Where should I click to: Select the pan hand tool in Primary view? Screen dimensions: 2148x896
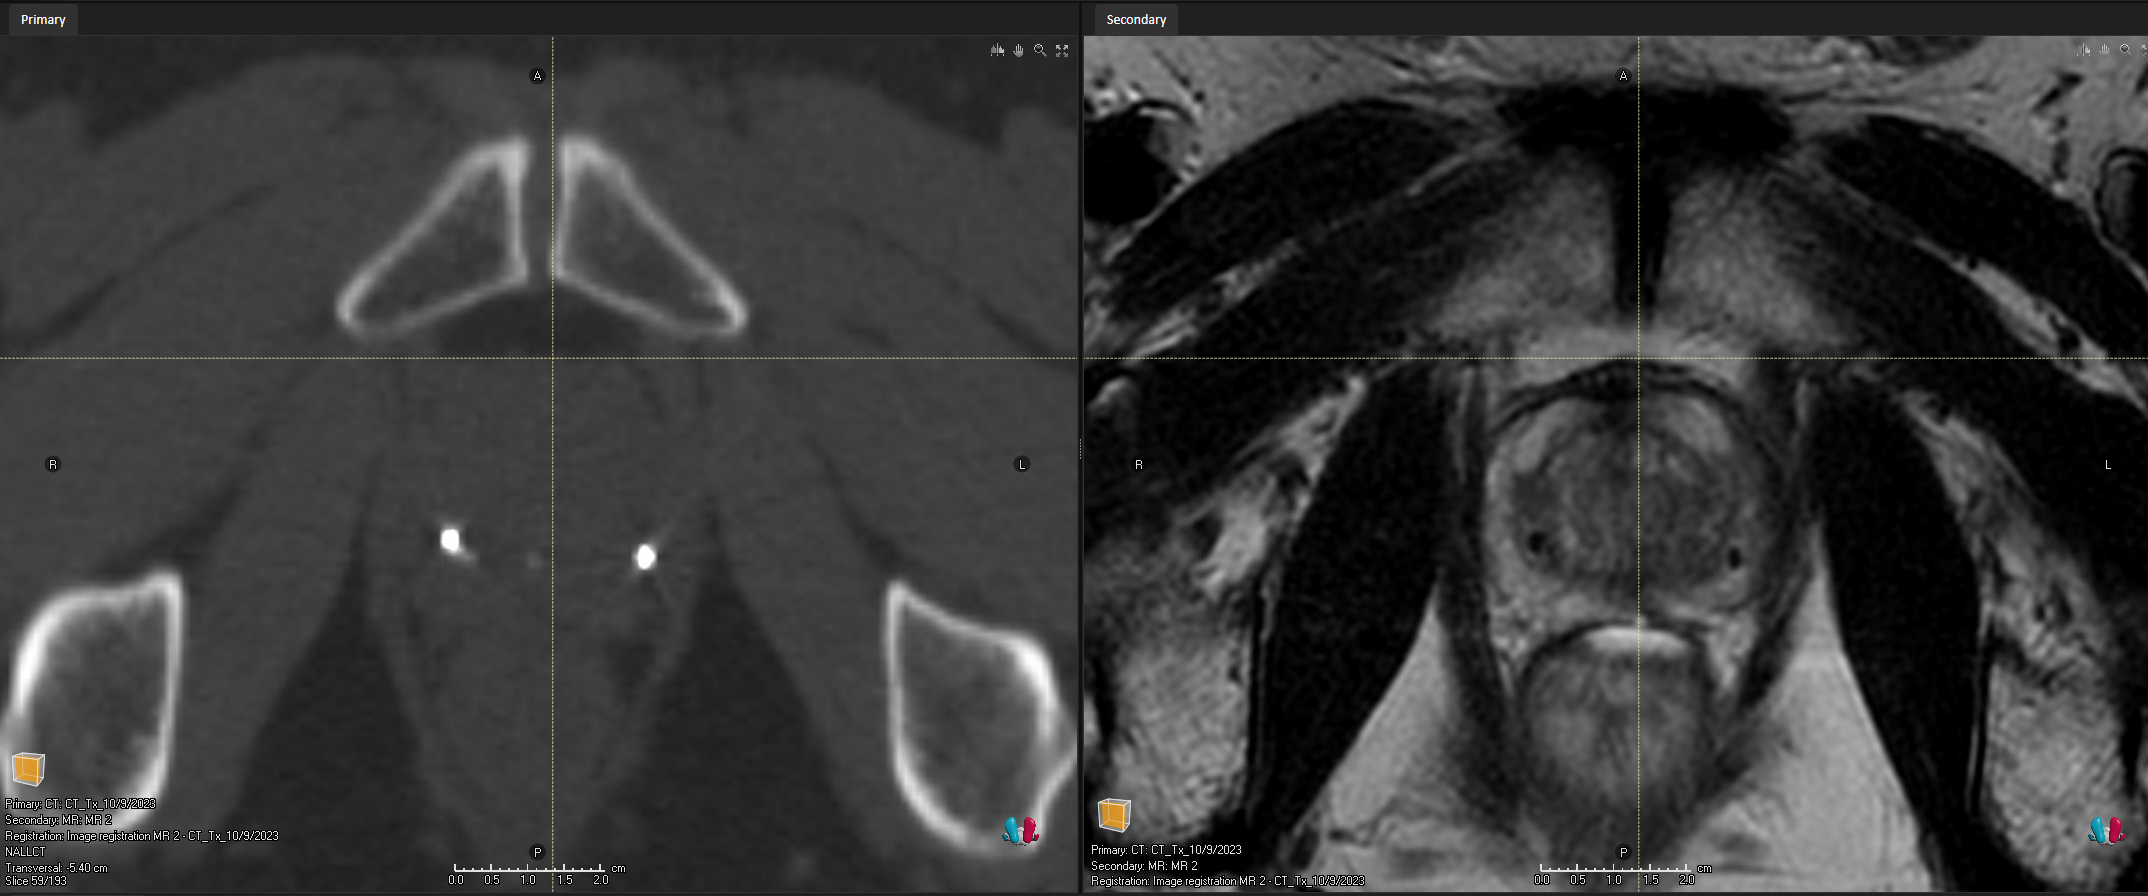pyautogui.click(x=1018, y=50)
